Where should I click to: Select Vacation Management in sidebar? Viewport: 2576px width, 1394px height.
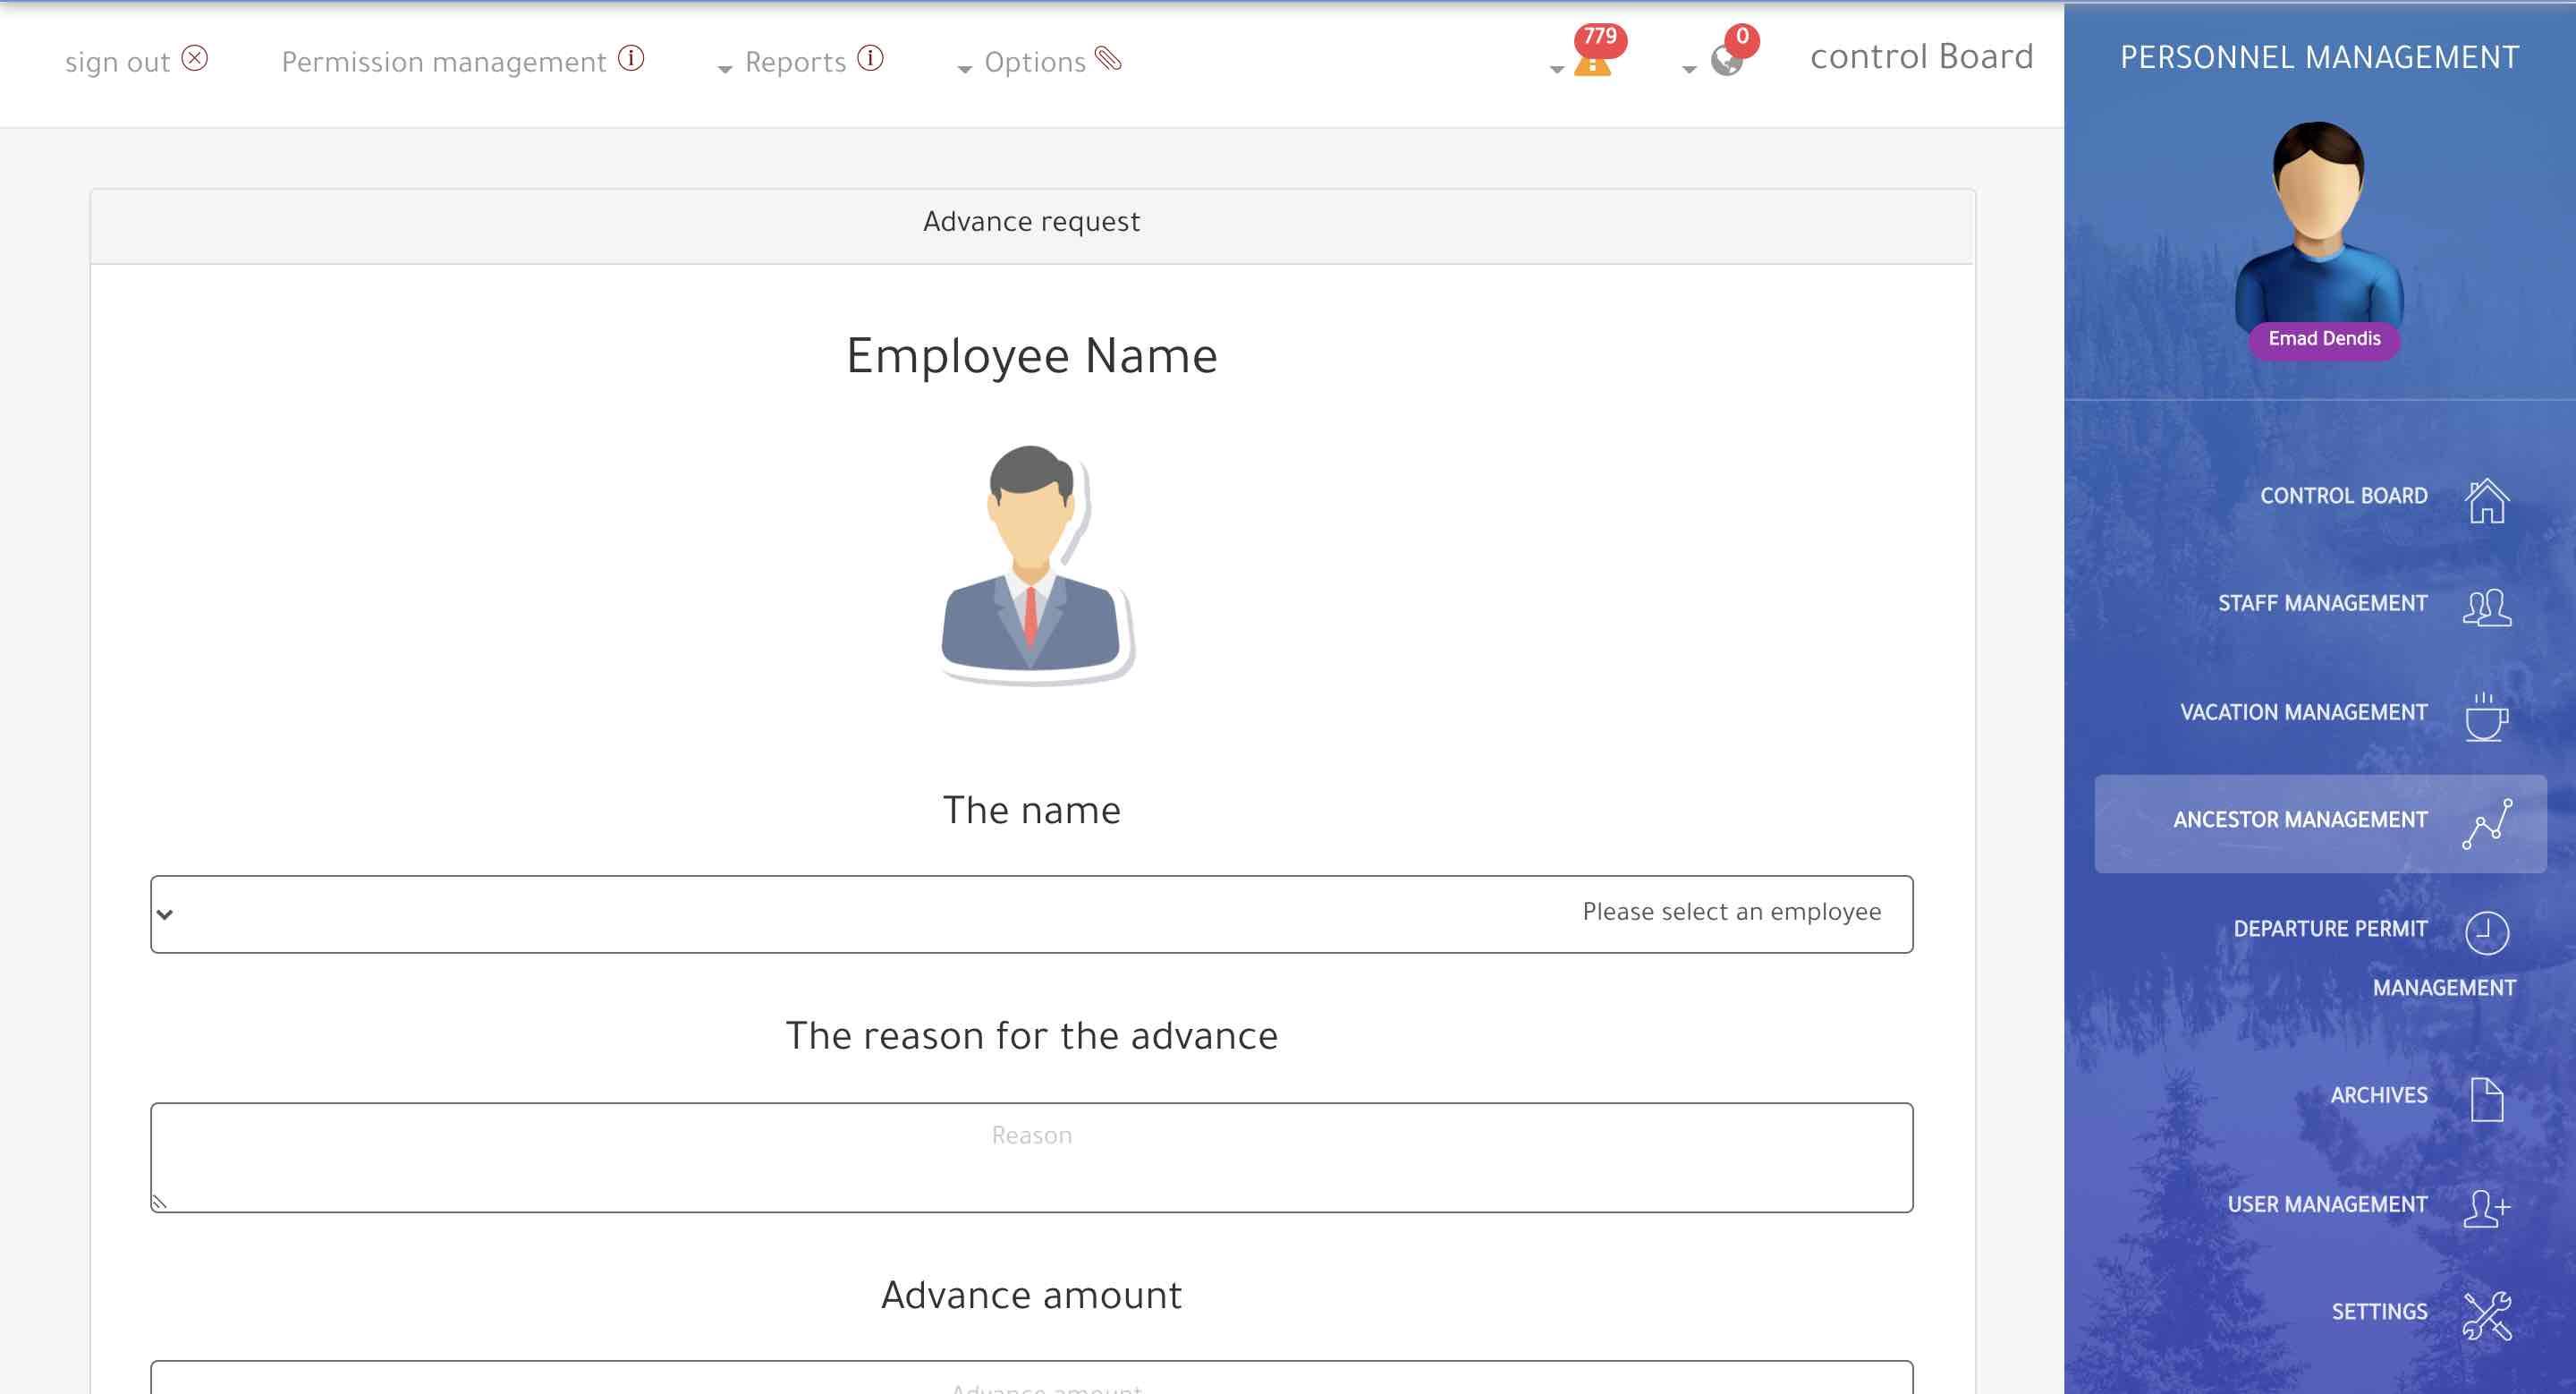2303,712
